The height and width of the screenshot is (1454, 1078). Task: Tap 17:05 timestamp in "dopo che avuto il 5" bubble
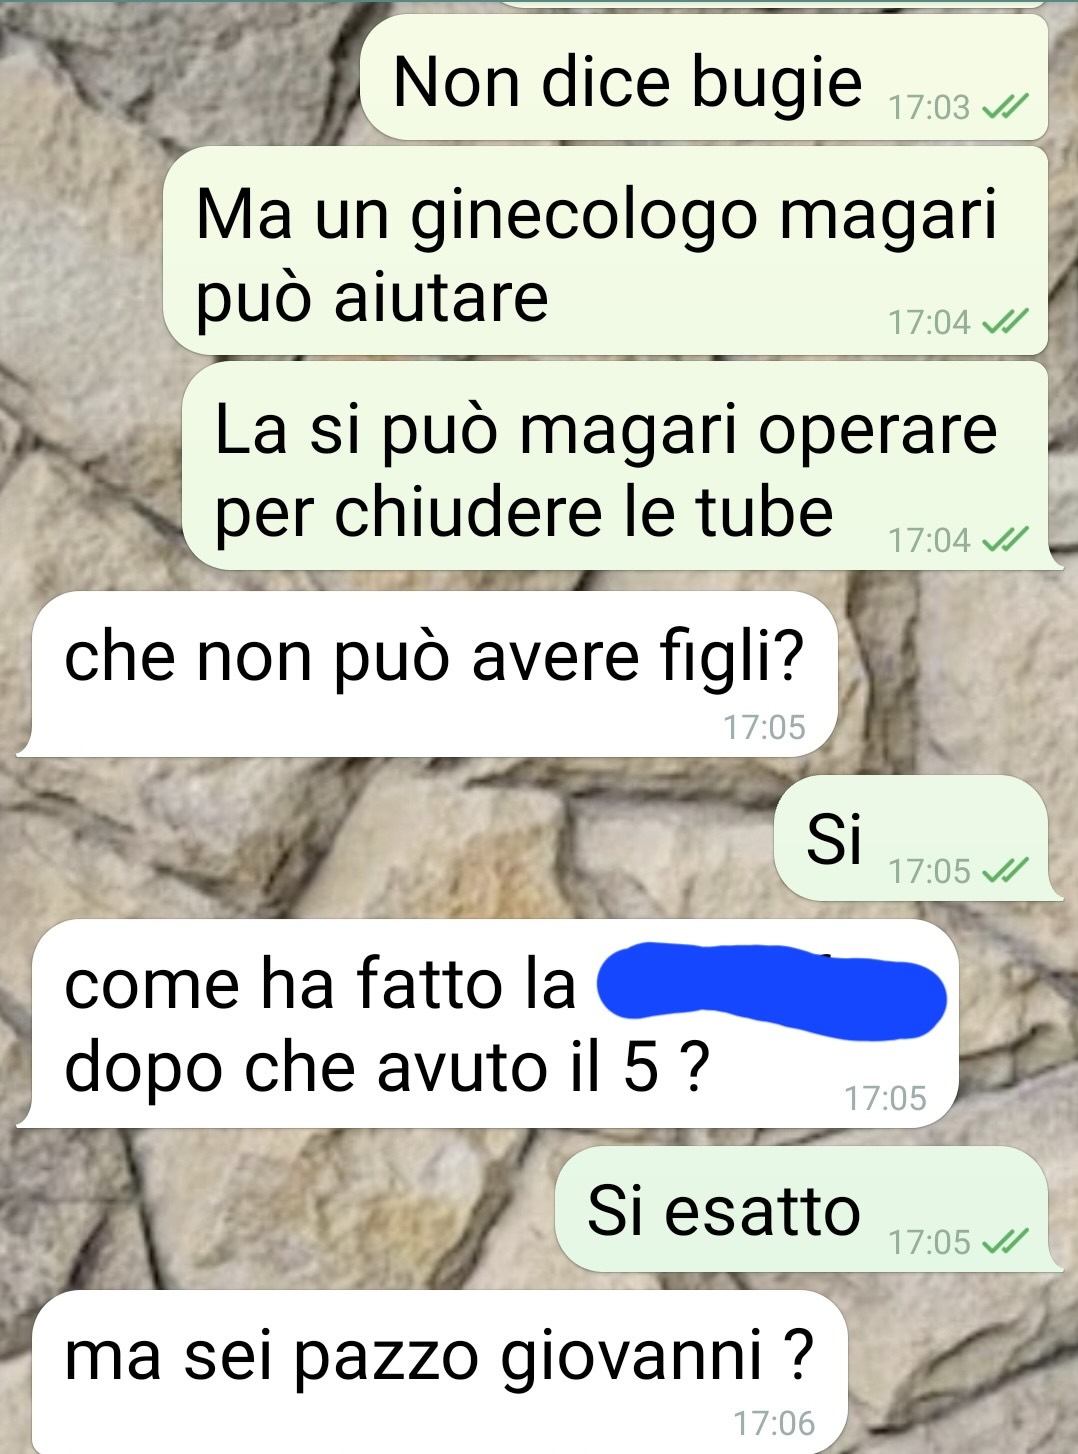pos(885,1098)
